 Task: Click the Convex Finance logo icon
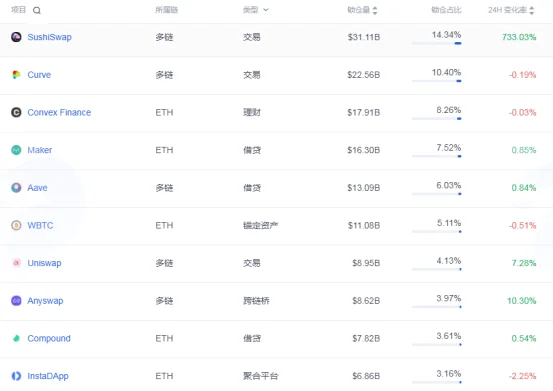click(x=16, y=112)
